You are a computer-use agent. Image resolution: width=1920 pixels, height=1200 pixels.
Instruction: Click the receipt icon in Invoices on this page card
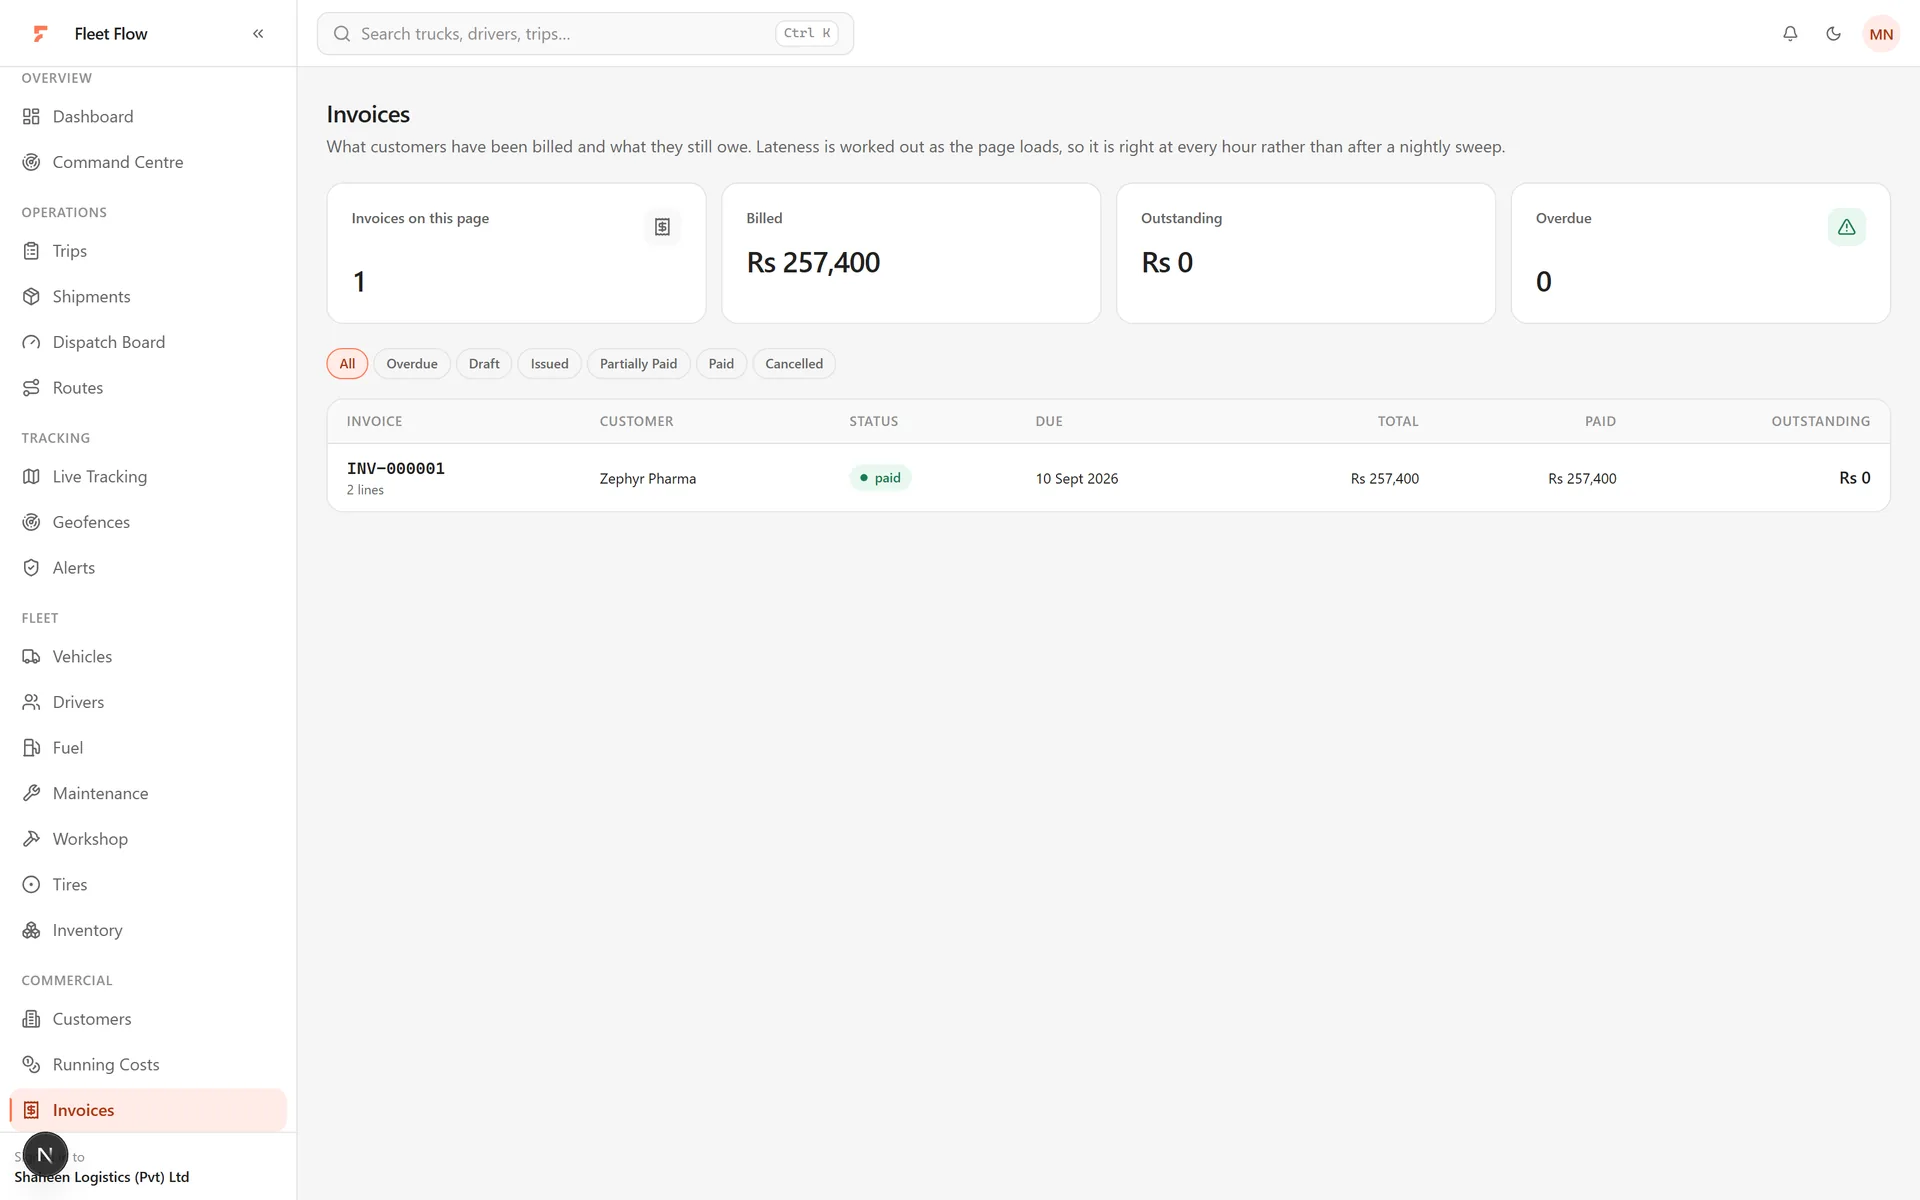(x=662, y=227)
